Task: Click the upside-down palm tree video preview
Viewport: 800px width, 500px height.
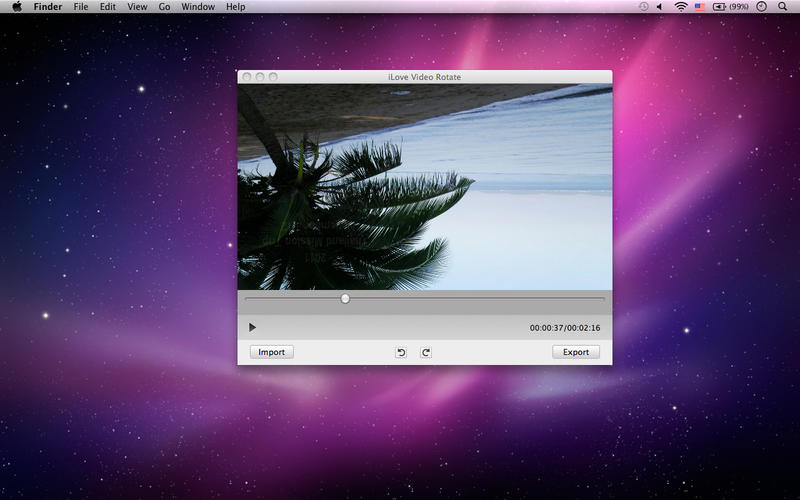Action: click(424, 187)
